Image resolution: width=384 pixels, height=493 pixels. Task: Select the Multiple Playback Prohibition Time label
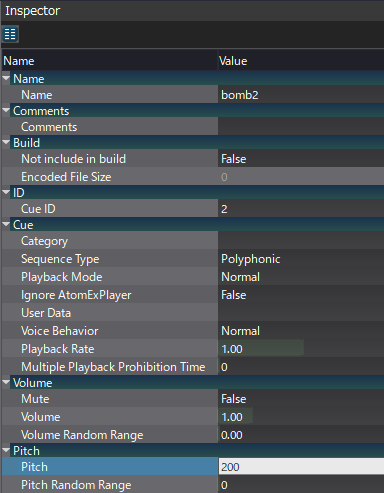[113, 367]
